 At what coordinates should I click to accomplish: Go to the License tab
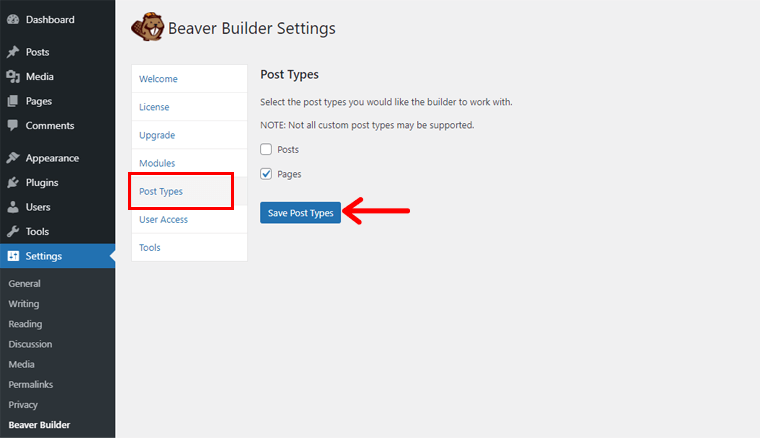pos(154,107)
